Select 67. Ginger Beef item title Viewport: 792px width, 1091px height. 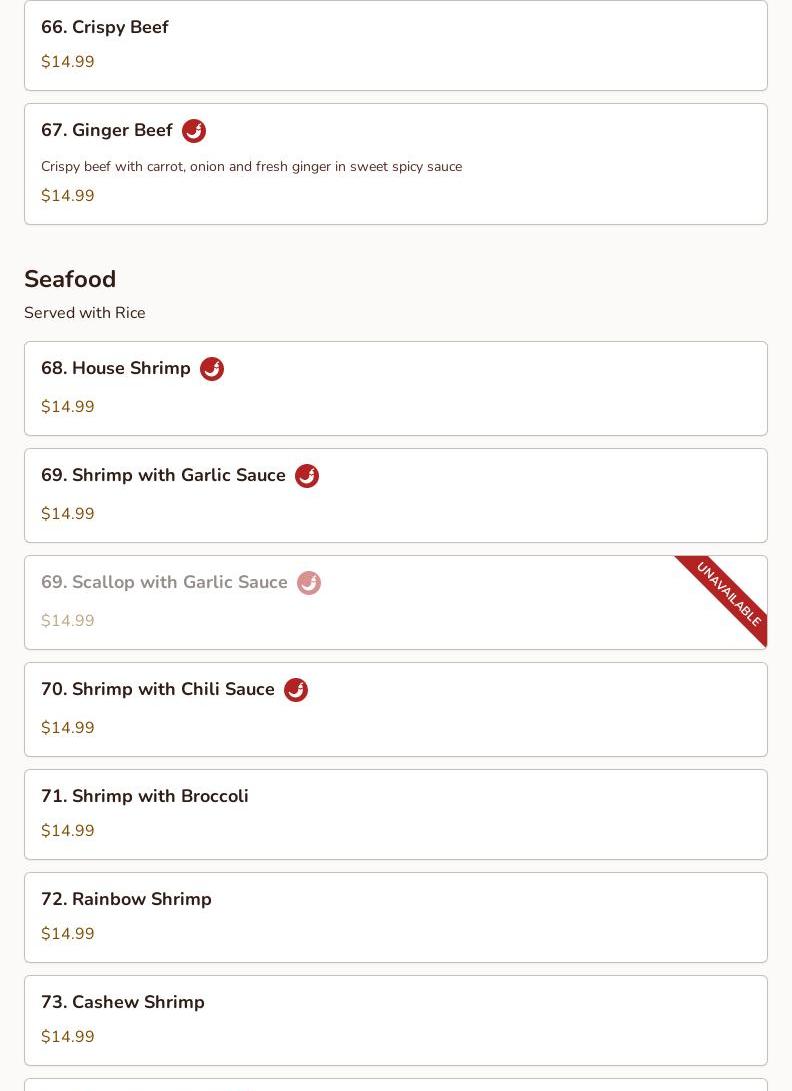[107, 130]
